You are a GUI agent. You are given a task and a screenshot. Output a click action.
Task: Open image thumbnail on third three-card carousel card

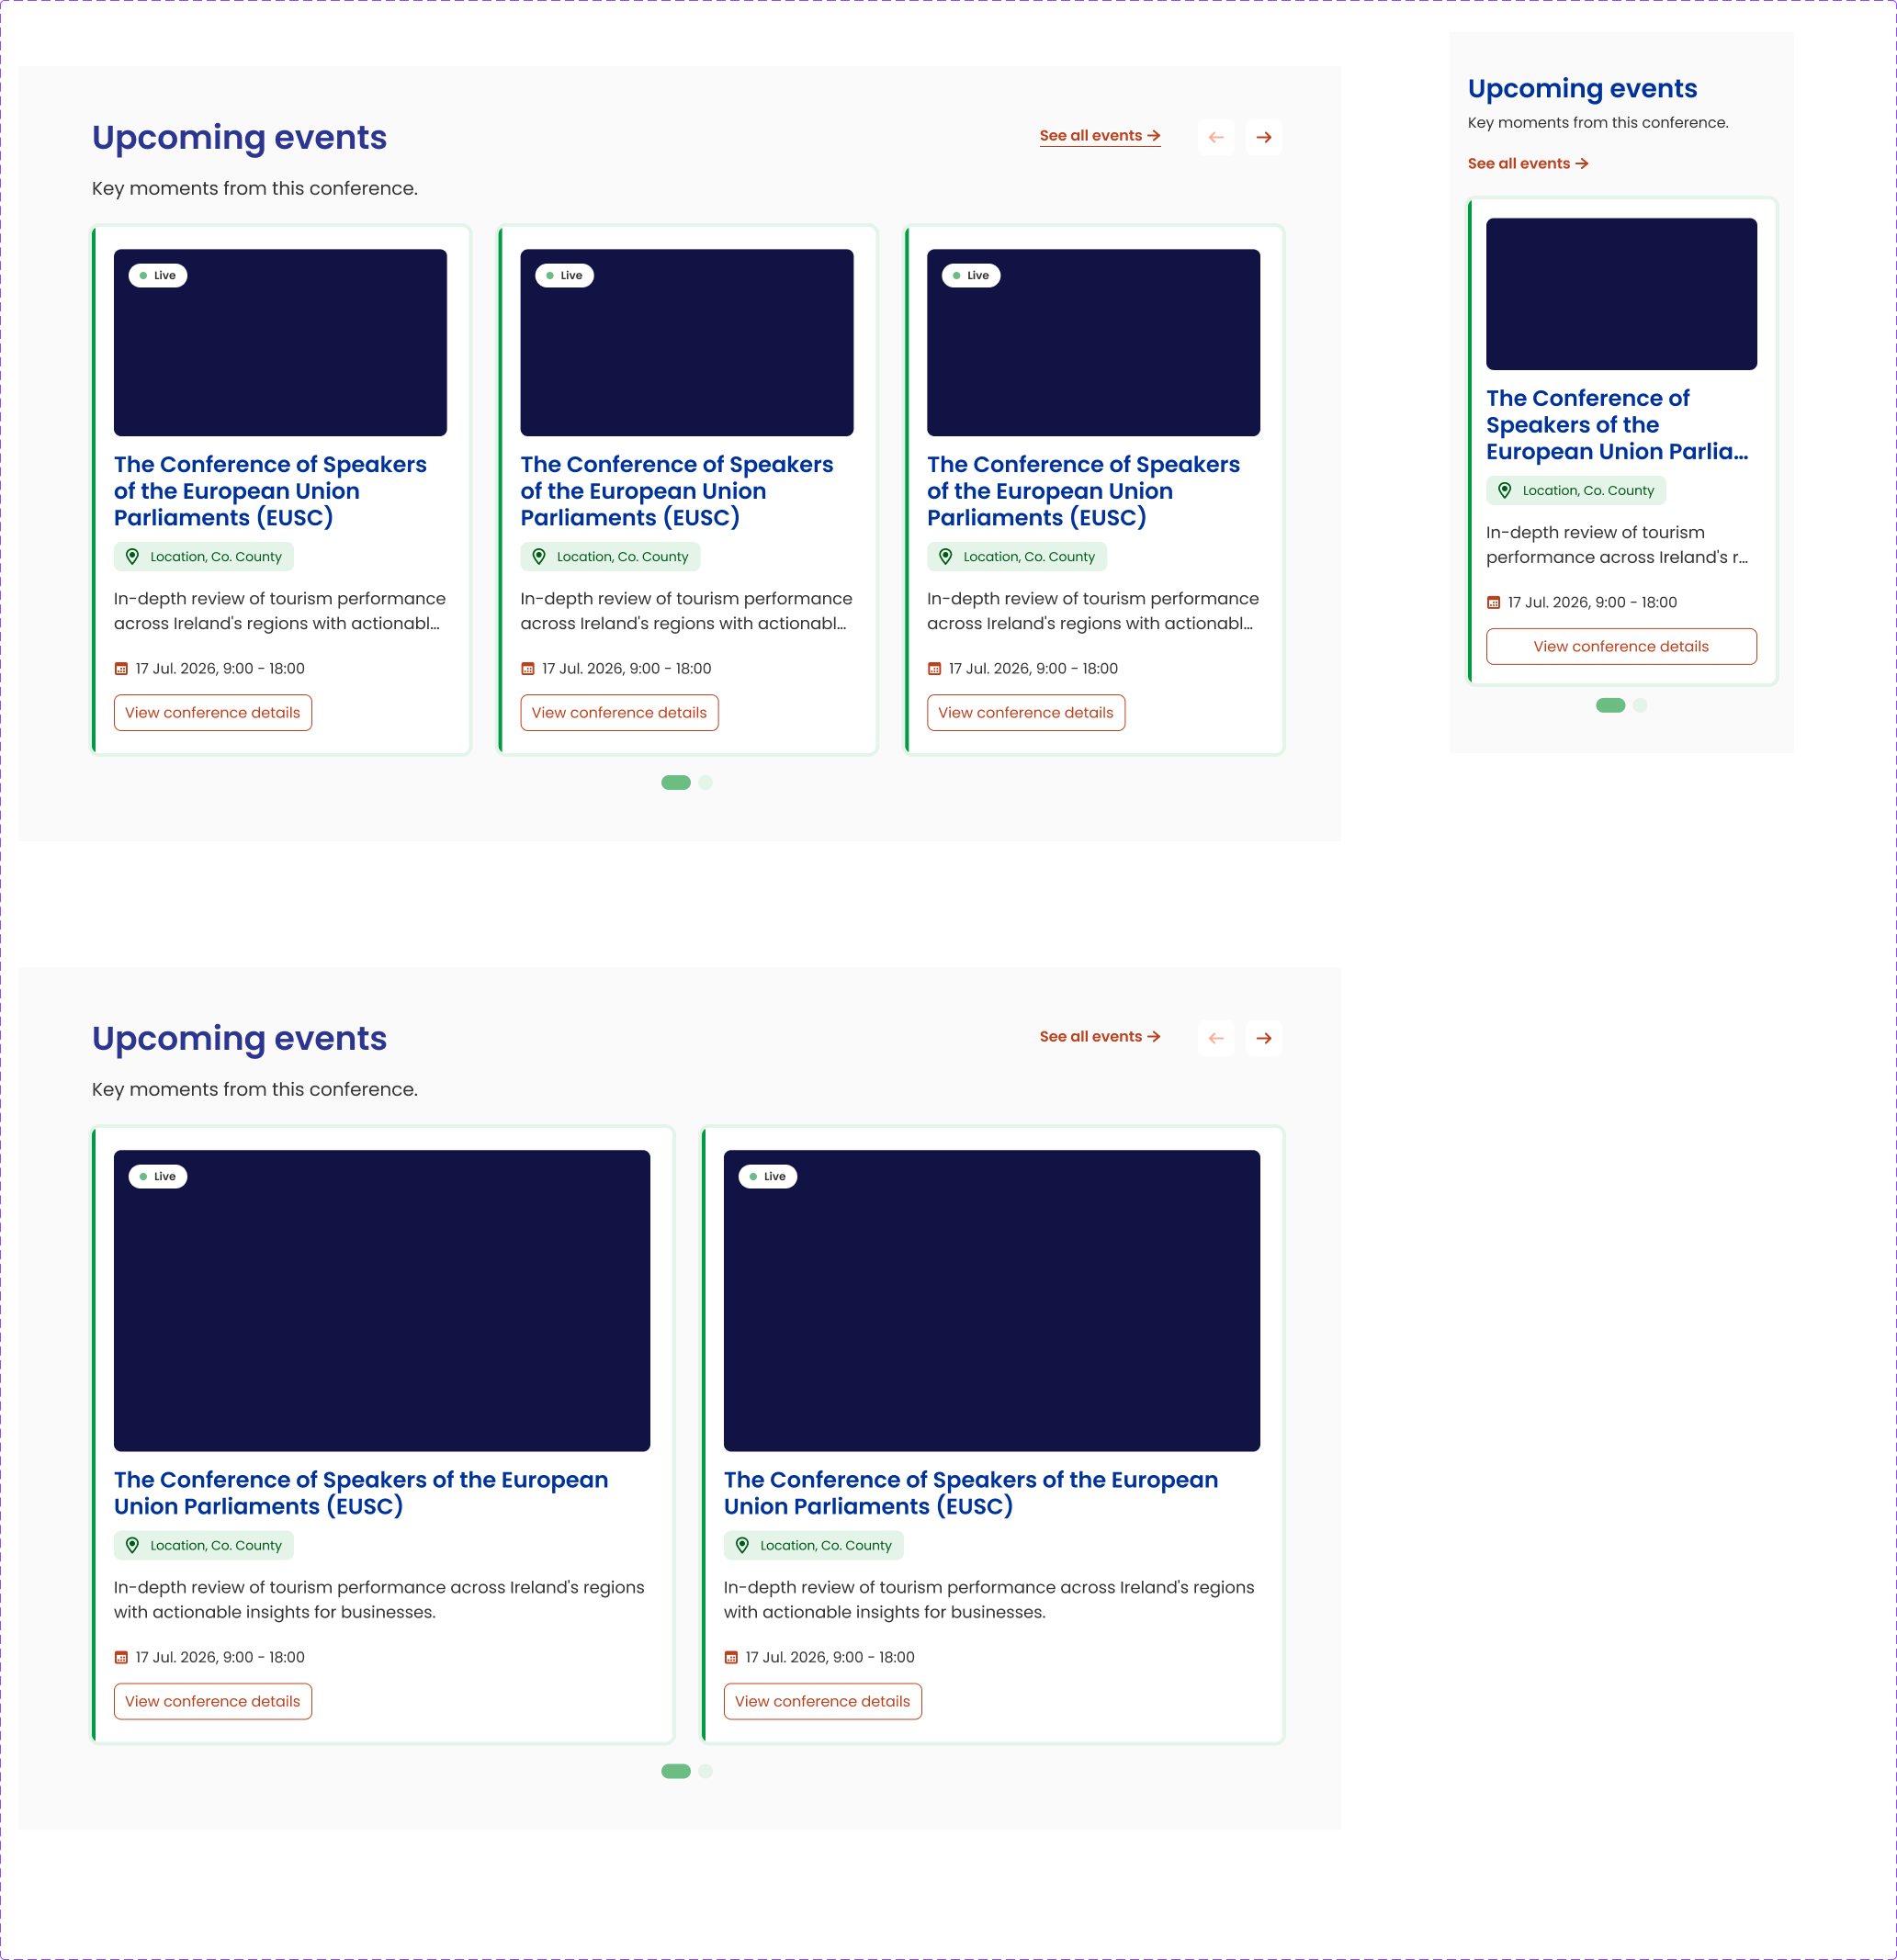click(1094, 343)
